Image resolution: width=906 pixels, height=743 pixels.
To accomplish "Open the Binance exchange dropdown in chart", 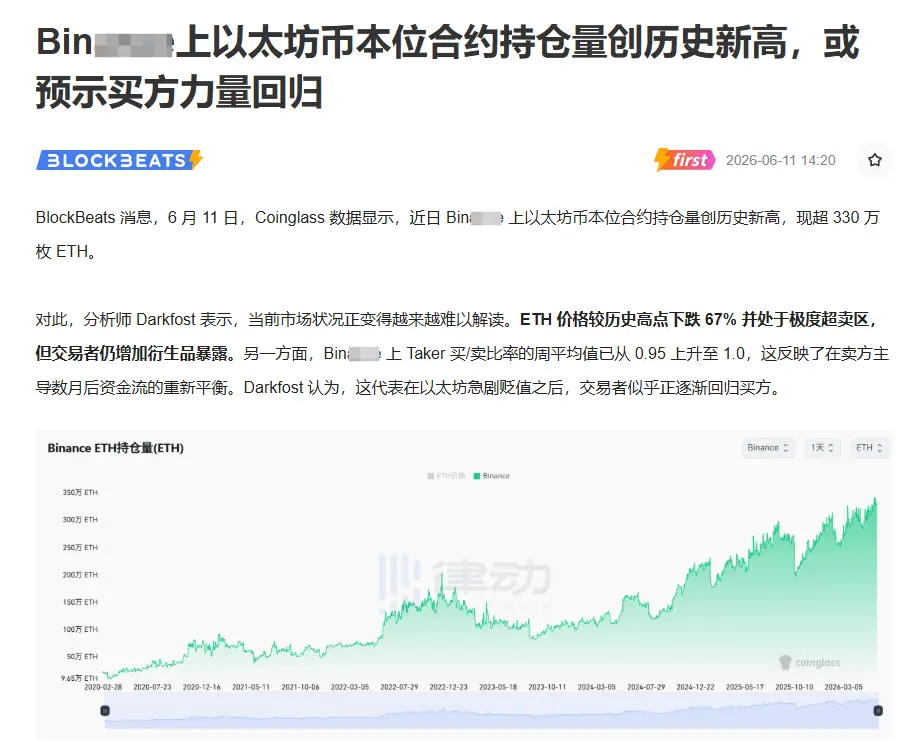I will tap(768, 448).
